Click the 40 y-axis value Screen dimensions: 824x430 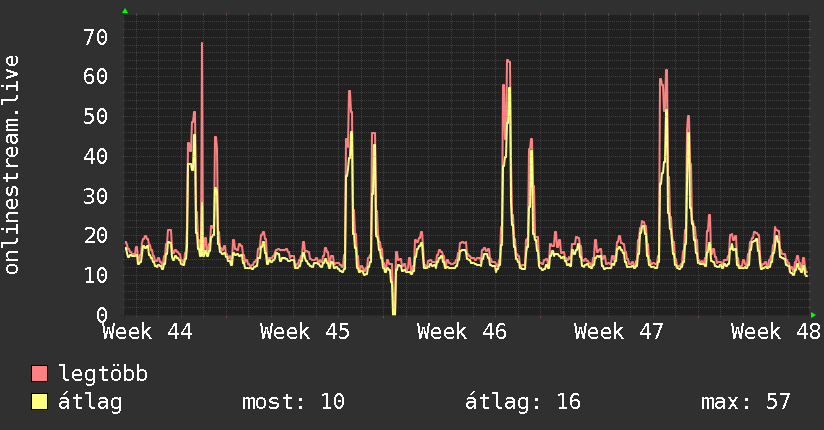[x=96, y=156]
